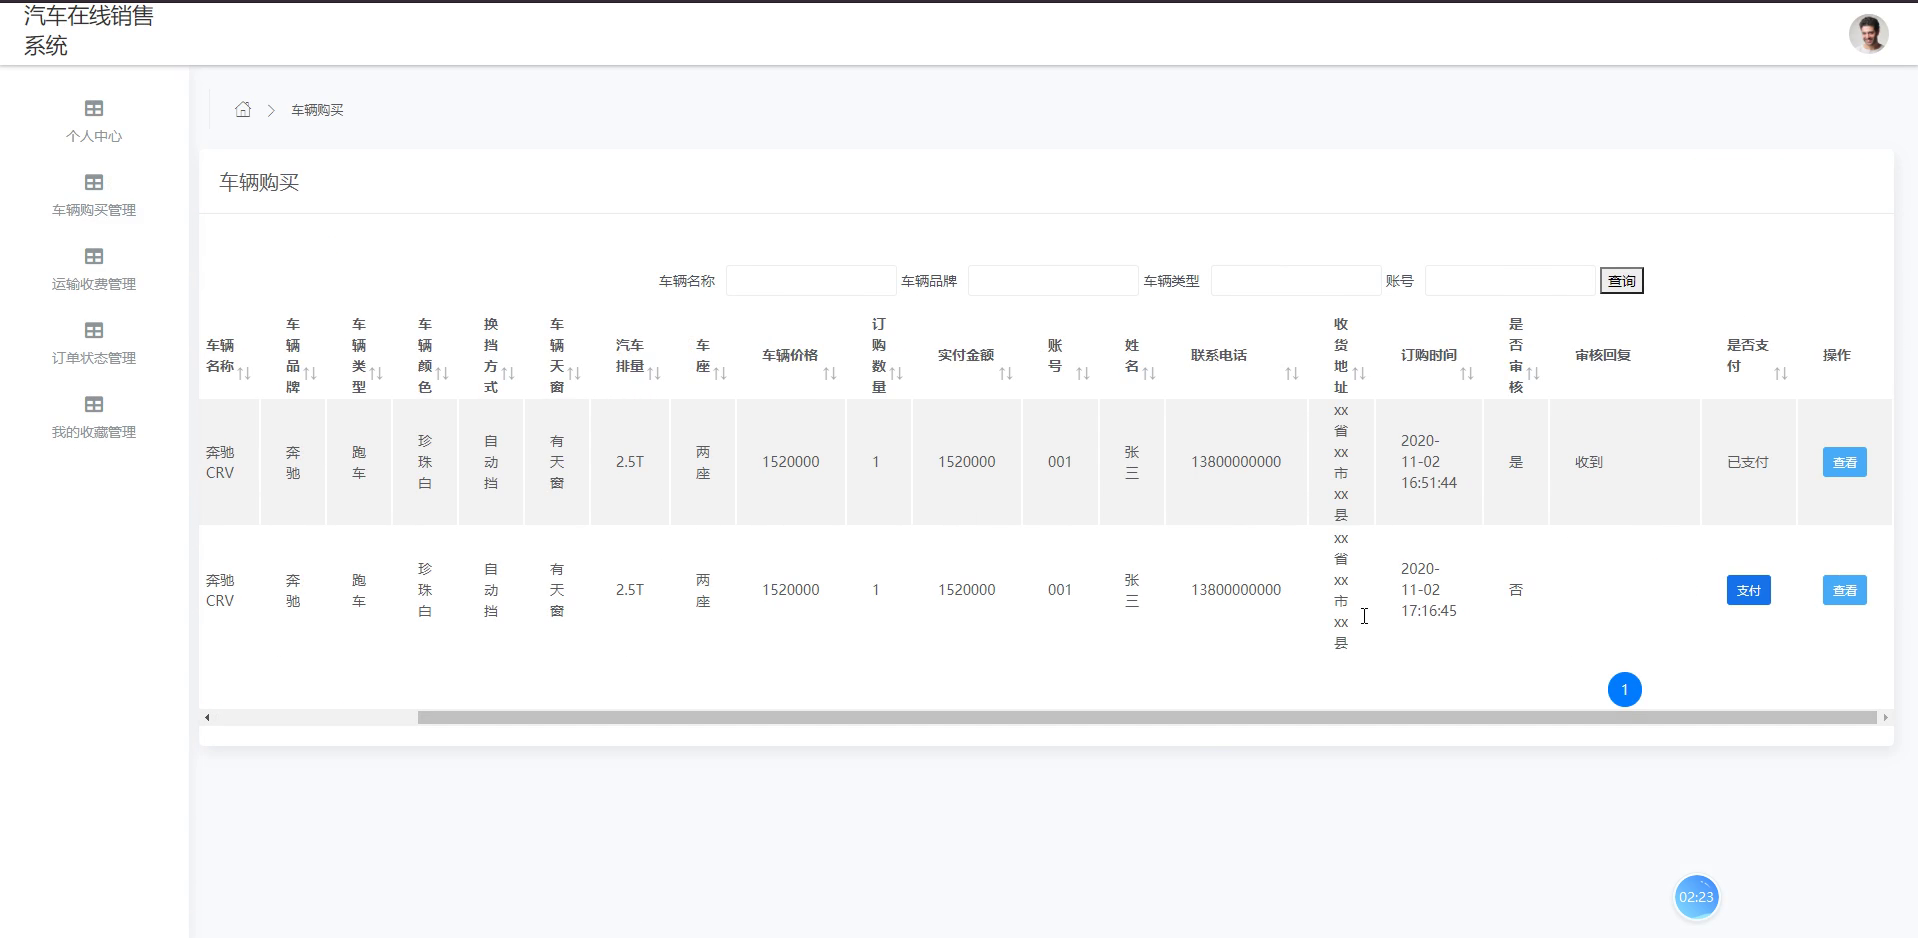
Task: Open 车辆购买管理 menu item
Action: [x=94, y=210]
